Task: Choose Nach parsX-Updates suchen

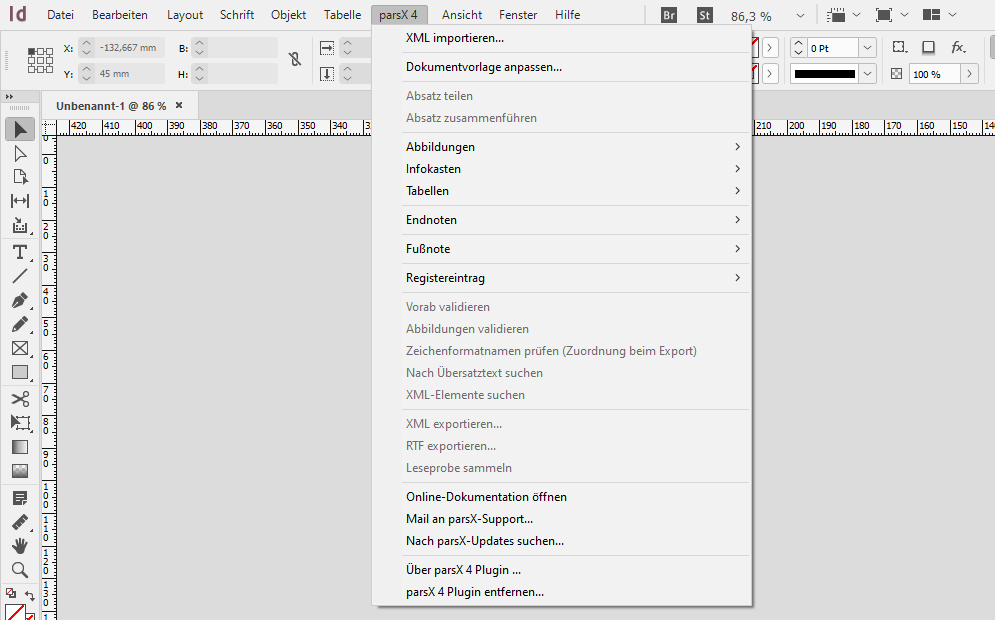Action: [x=575, y=541]
